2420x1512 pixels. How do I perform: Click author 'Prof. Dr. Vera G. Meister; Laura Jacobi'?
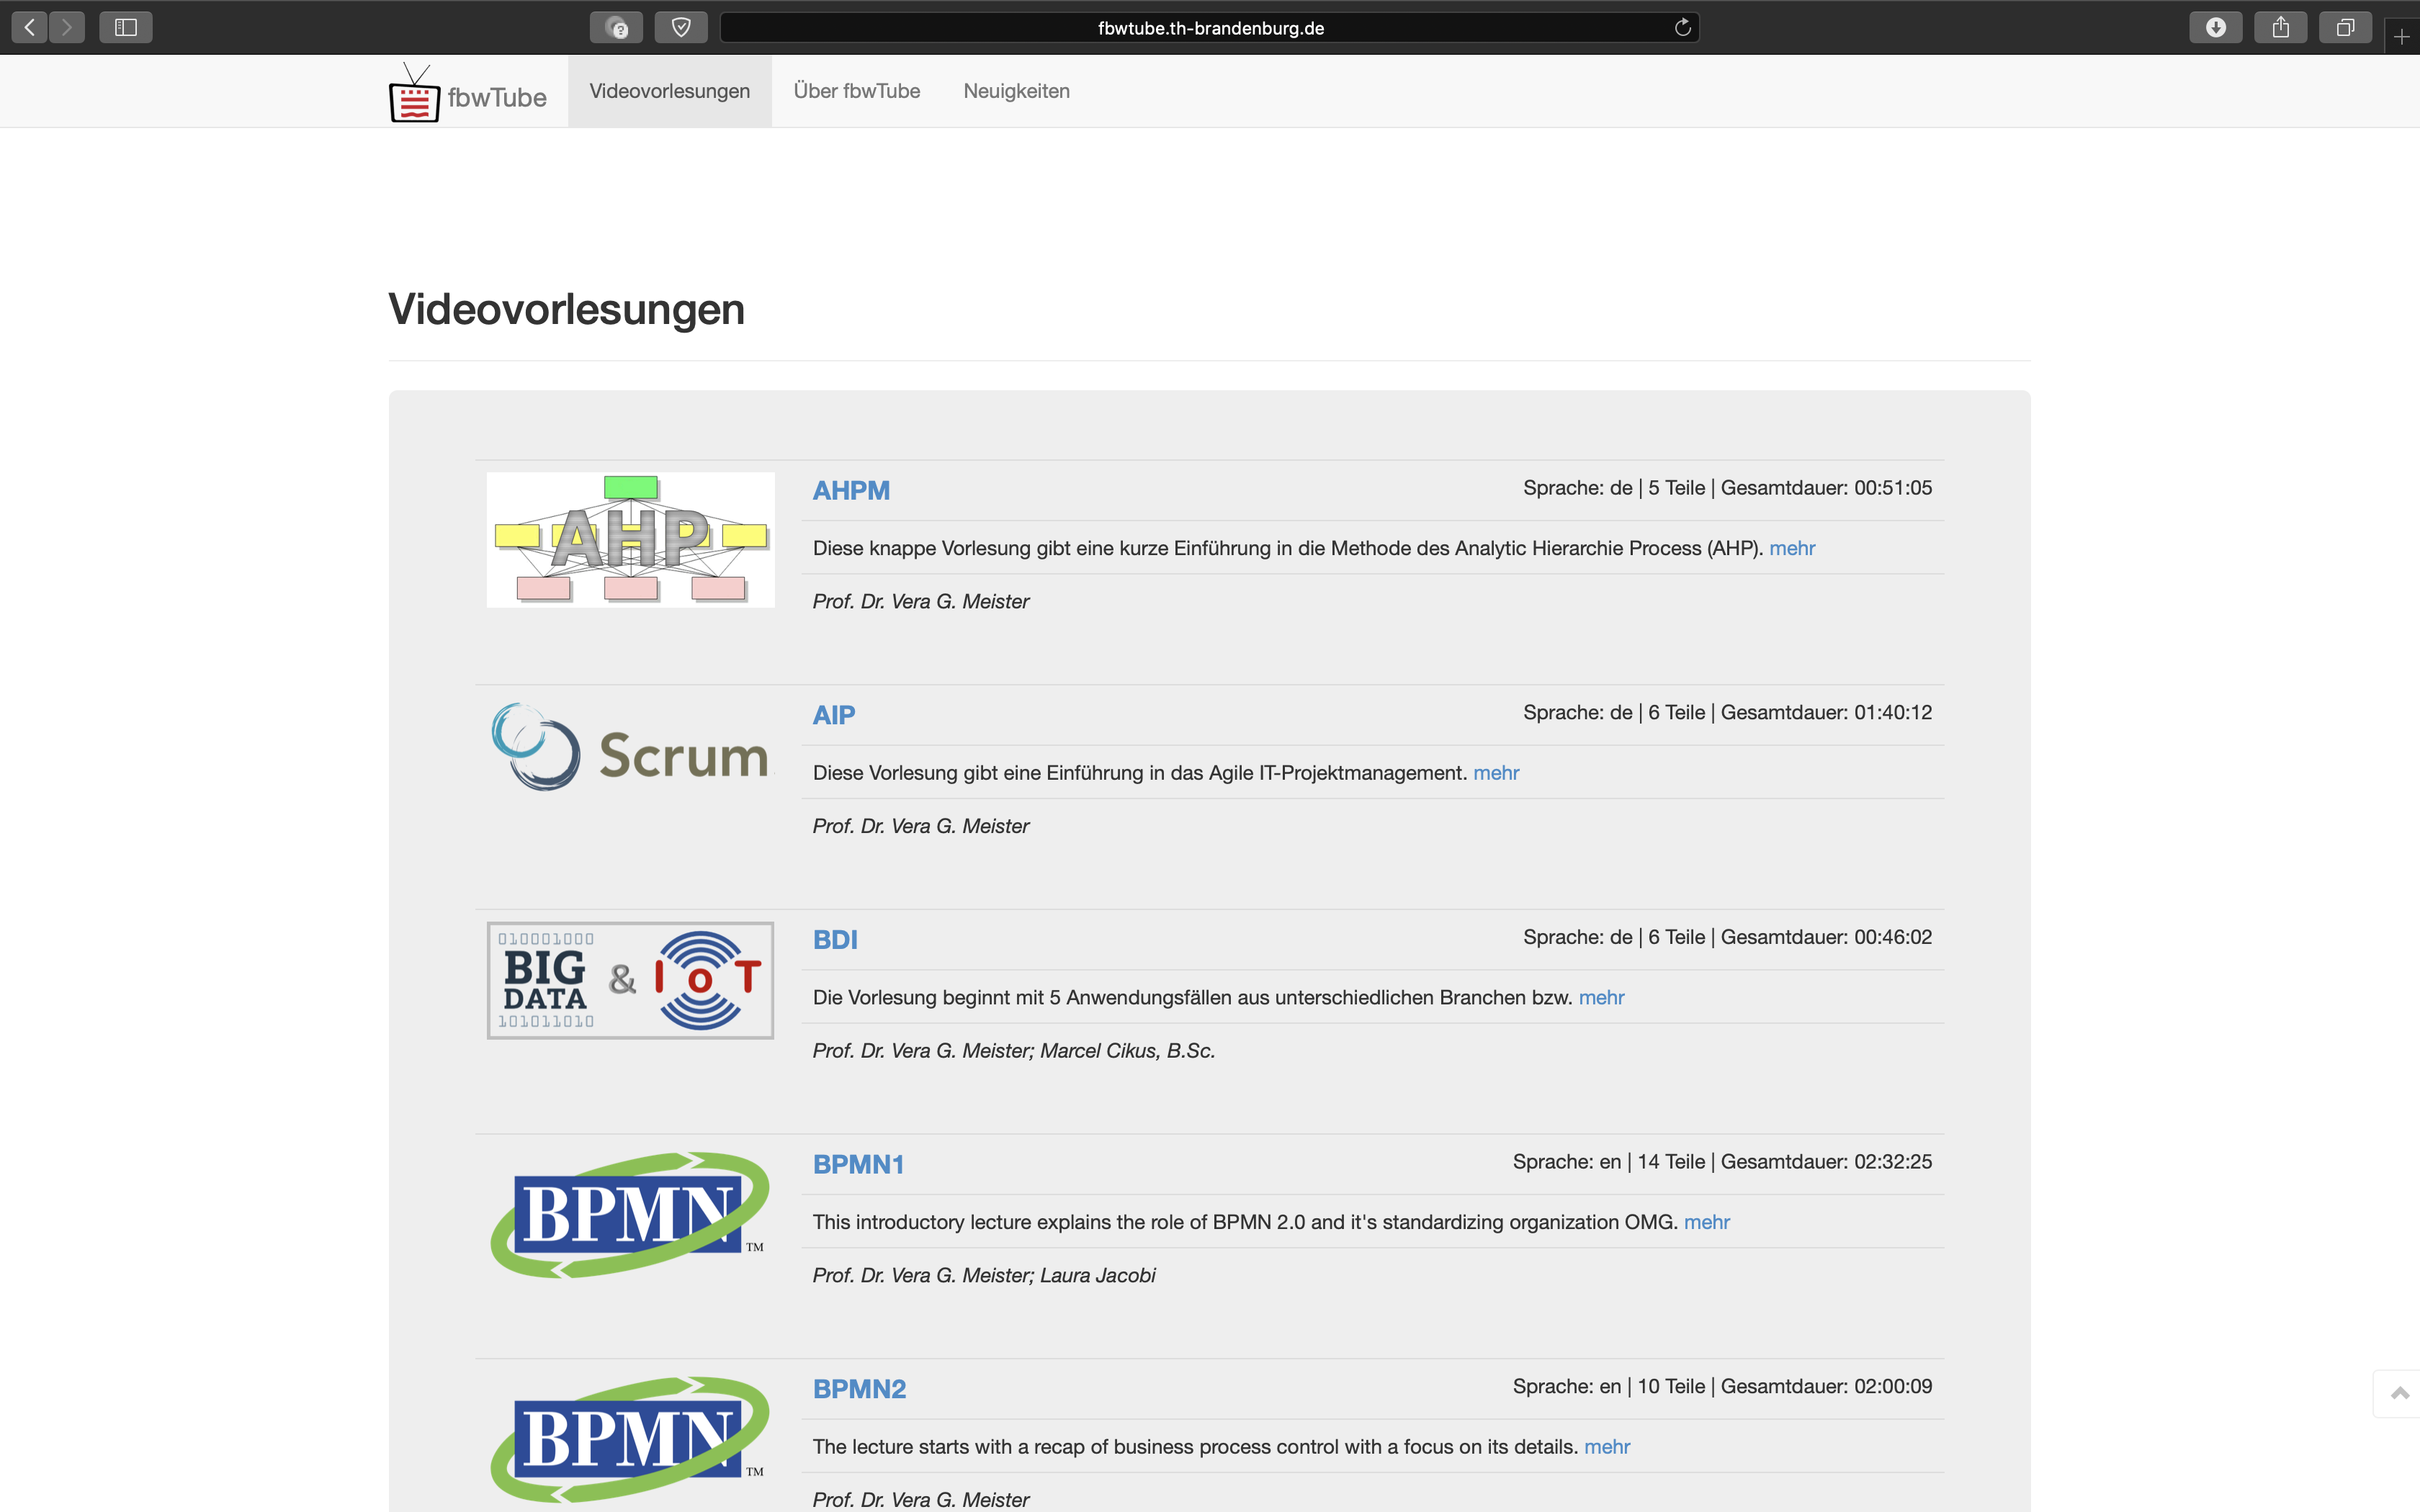coord(984,1276)
